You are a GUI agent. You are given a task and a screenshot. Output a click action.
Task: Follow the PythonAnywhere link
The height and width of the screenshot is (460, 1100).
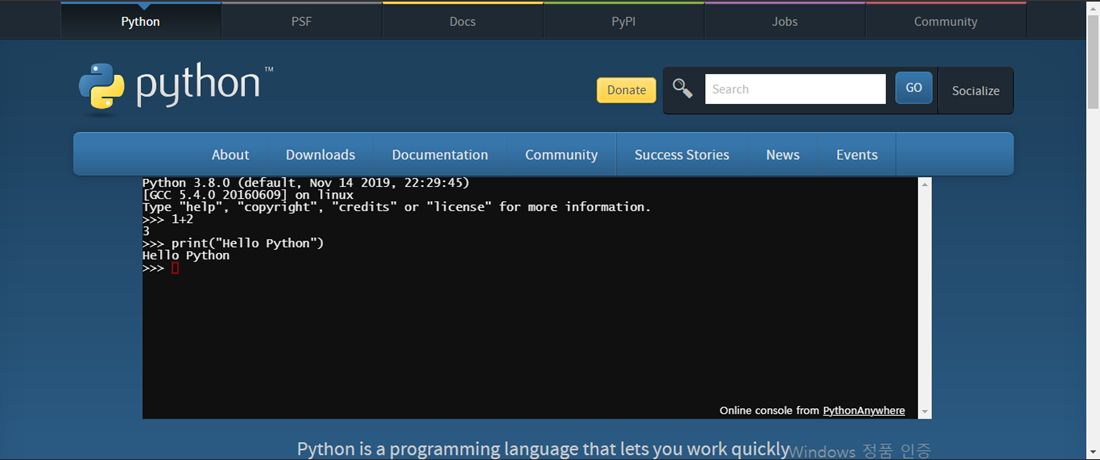tap(864, 410)
